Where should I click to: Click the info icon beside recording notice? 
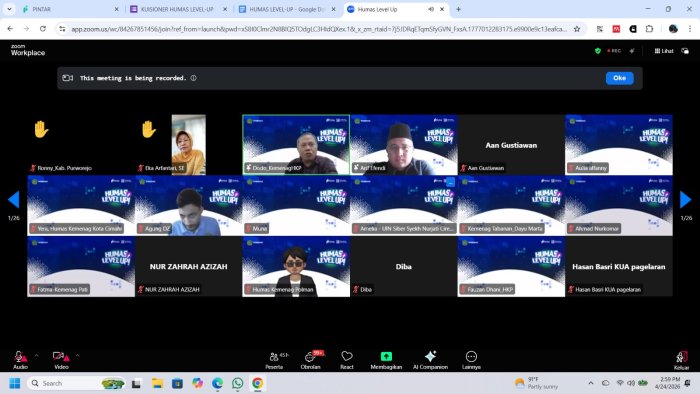(x=193, y=78)
